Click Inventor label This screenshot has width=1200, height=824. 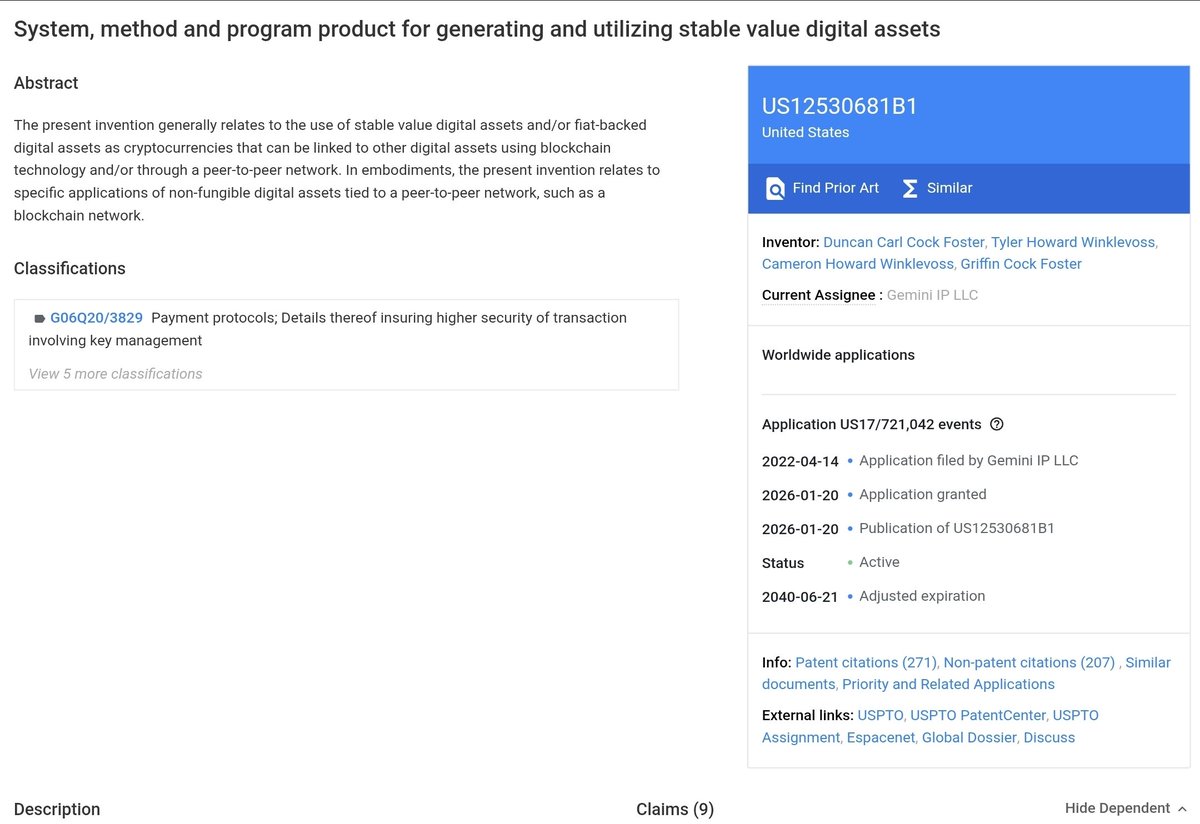790,242
